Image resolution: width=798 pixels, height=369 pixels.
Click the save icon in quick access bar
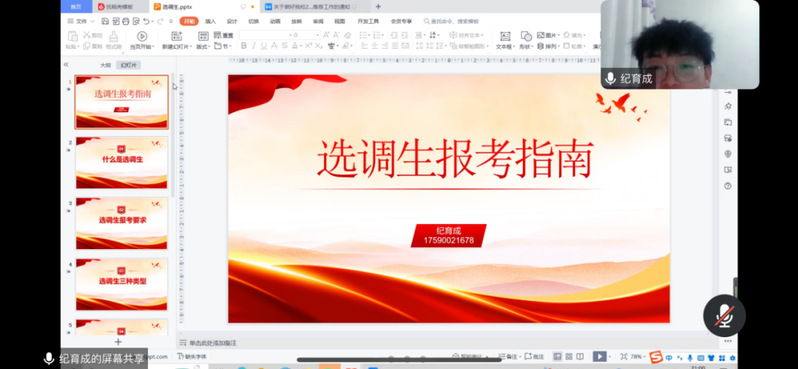pos(105,21)
